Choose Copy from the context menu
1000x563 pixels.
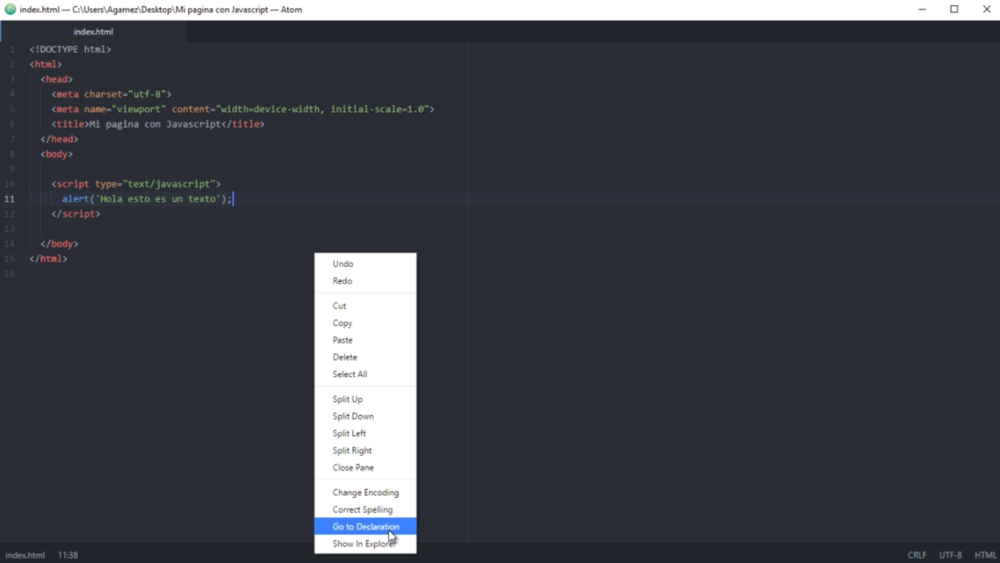coord(365,323)
